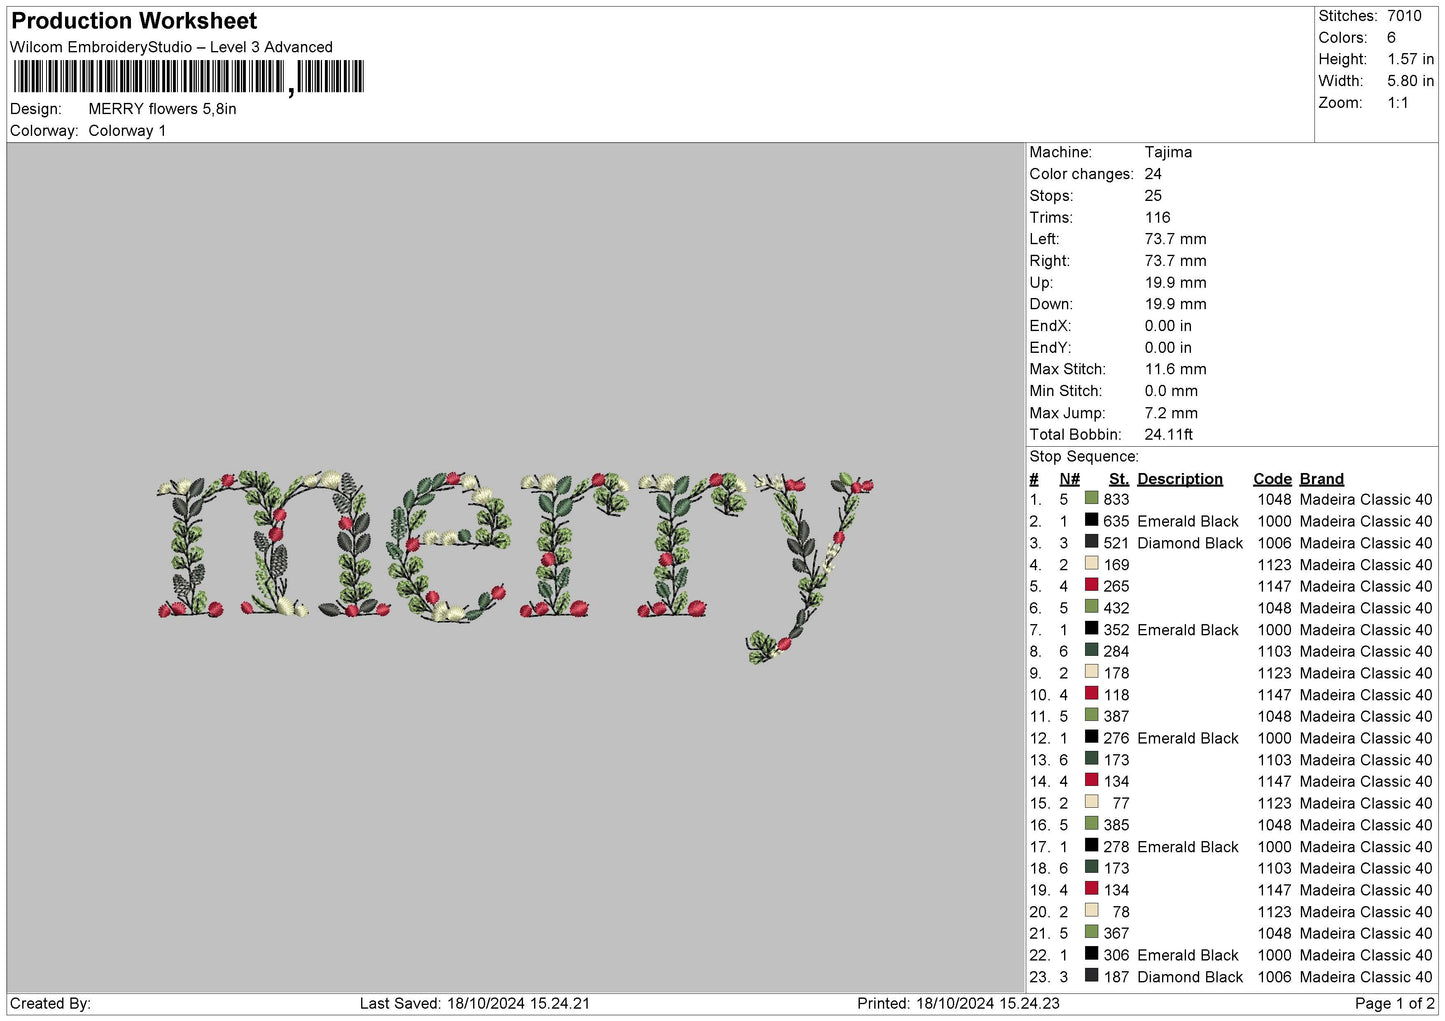The height and width of the screenshot is (1021, 1445).
Task: Click the Production Worksheet title
Action: (134, 21)
